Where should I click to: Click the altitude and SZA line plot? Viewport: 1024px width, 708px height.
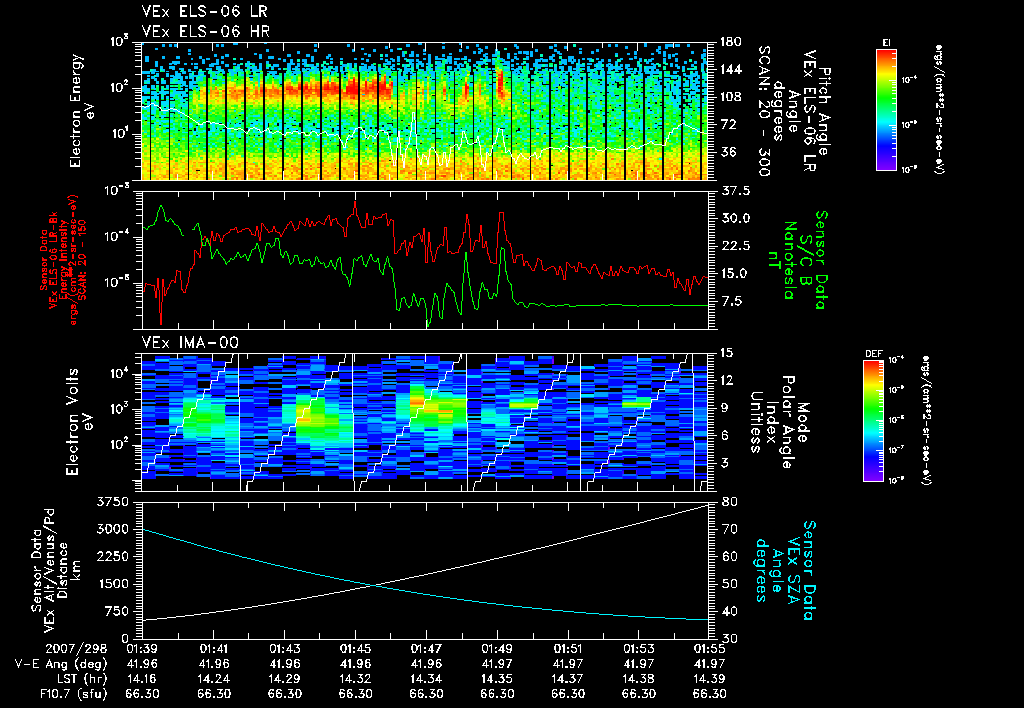pyautogui.click(x=424, y=570)
